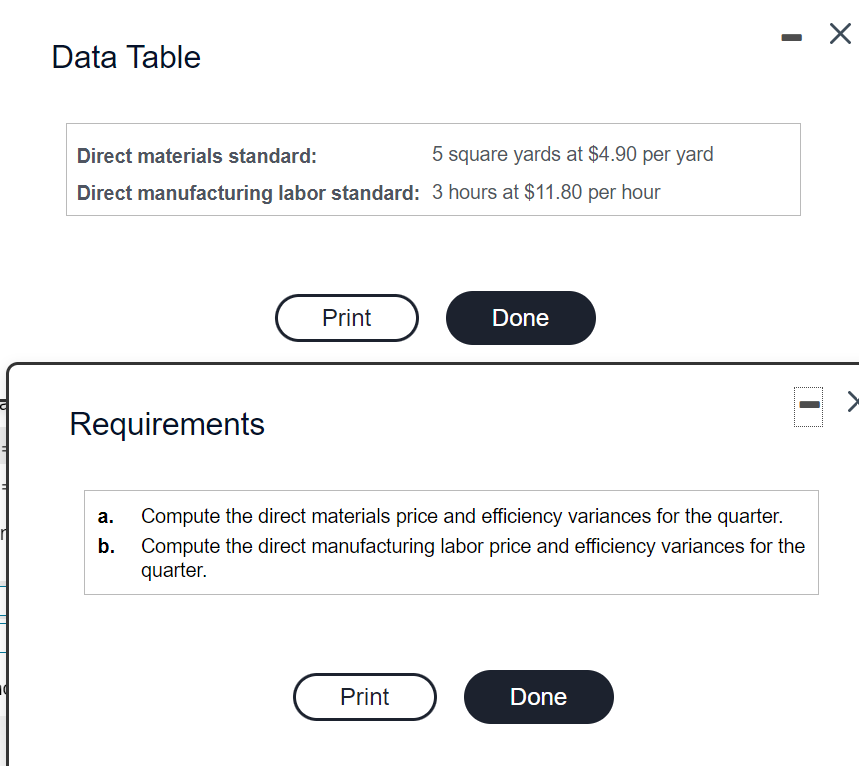This screenshot has height=766, width=859.
Task: Print the Requirements panel
Action: (364, 696)
